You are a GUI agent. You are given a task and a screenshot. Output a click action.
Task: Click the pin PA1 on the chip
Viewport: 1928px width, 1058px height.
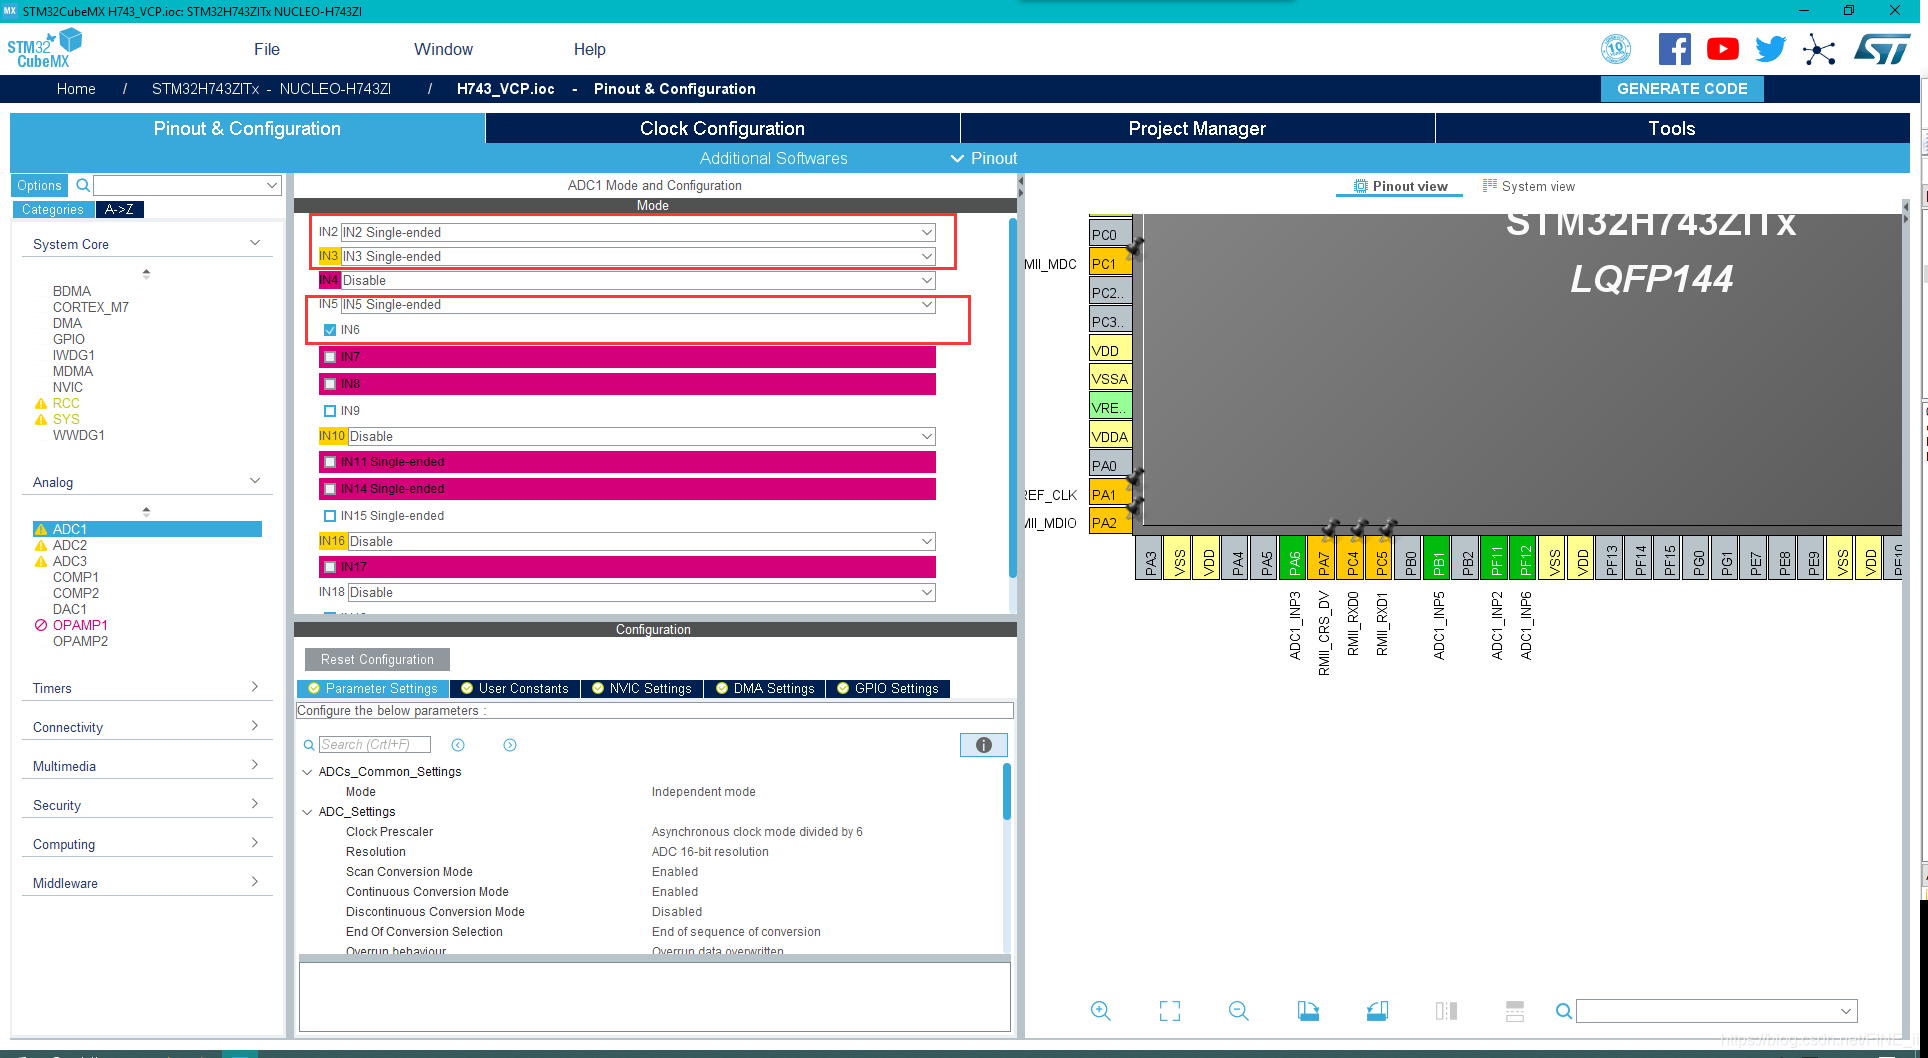[1110, 495]
